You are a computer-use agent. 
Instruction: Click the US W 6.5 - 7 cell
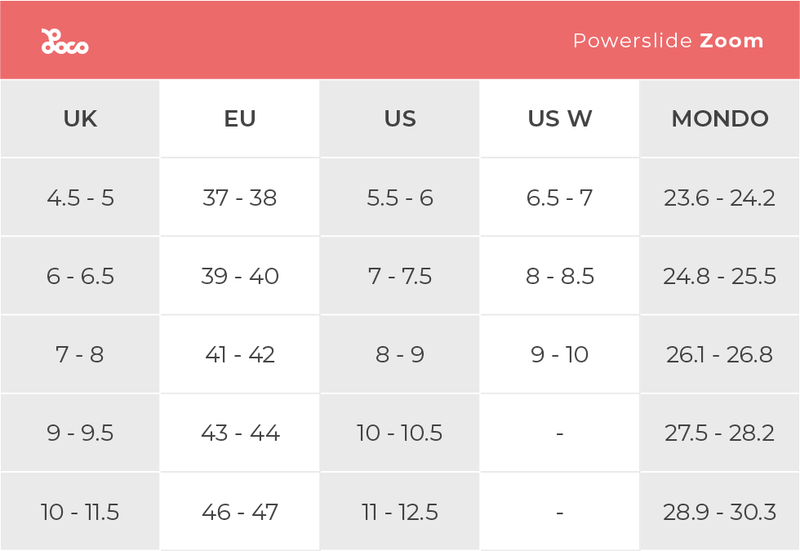[560, 198]
